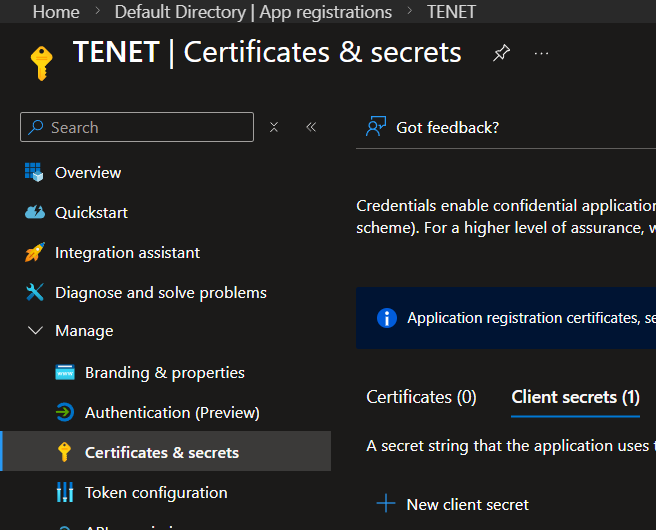Click the yellow key icon beside TENET title
The width and height of the screenshot is (656, 530).
pos(41,63)
